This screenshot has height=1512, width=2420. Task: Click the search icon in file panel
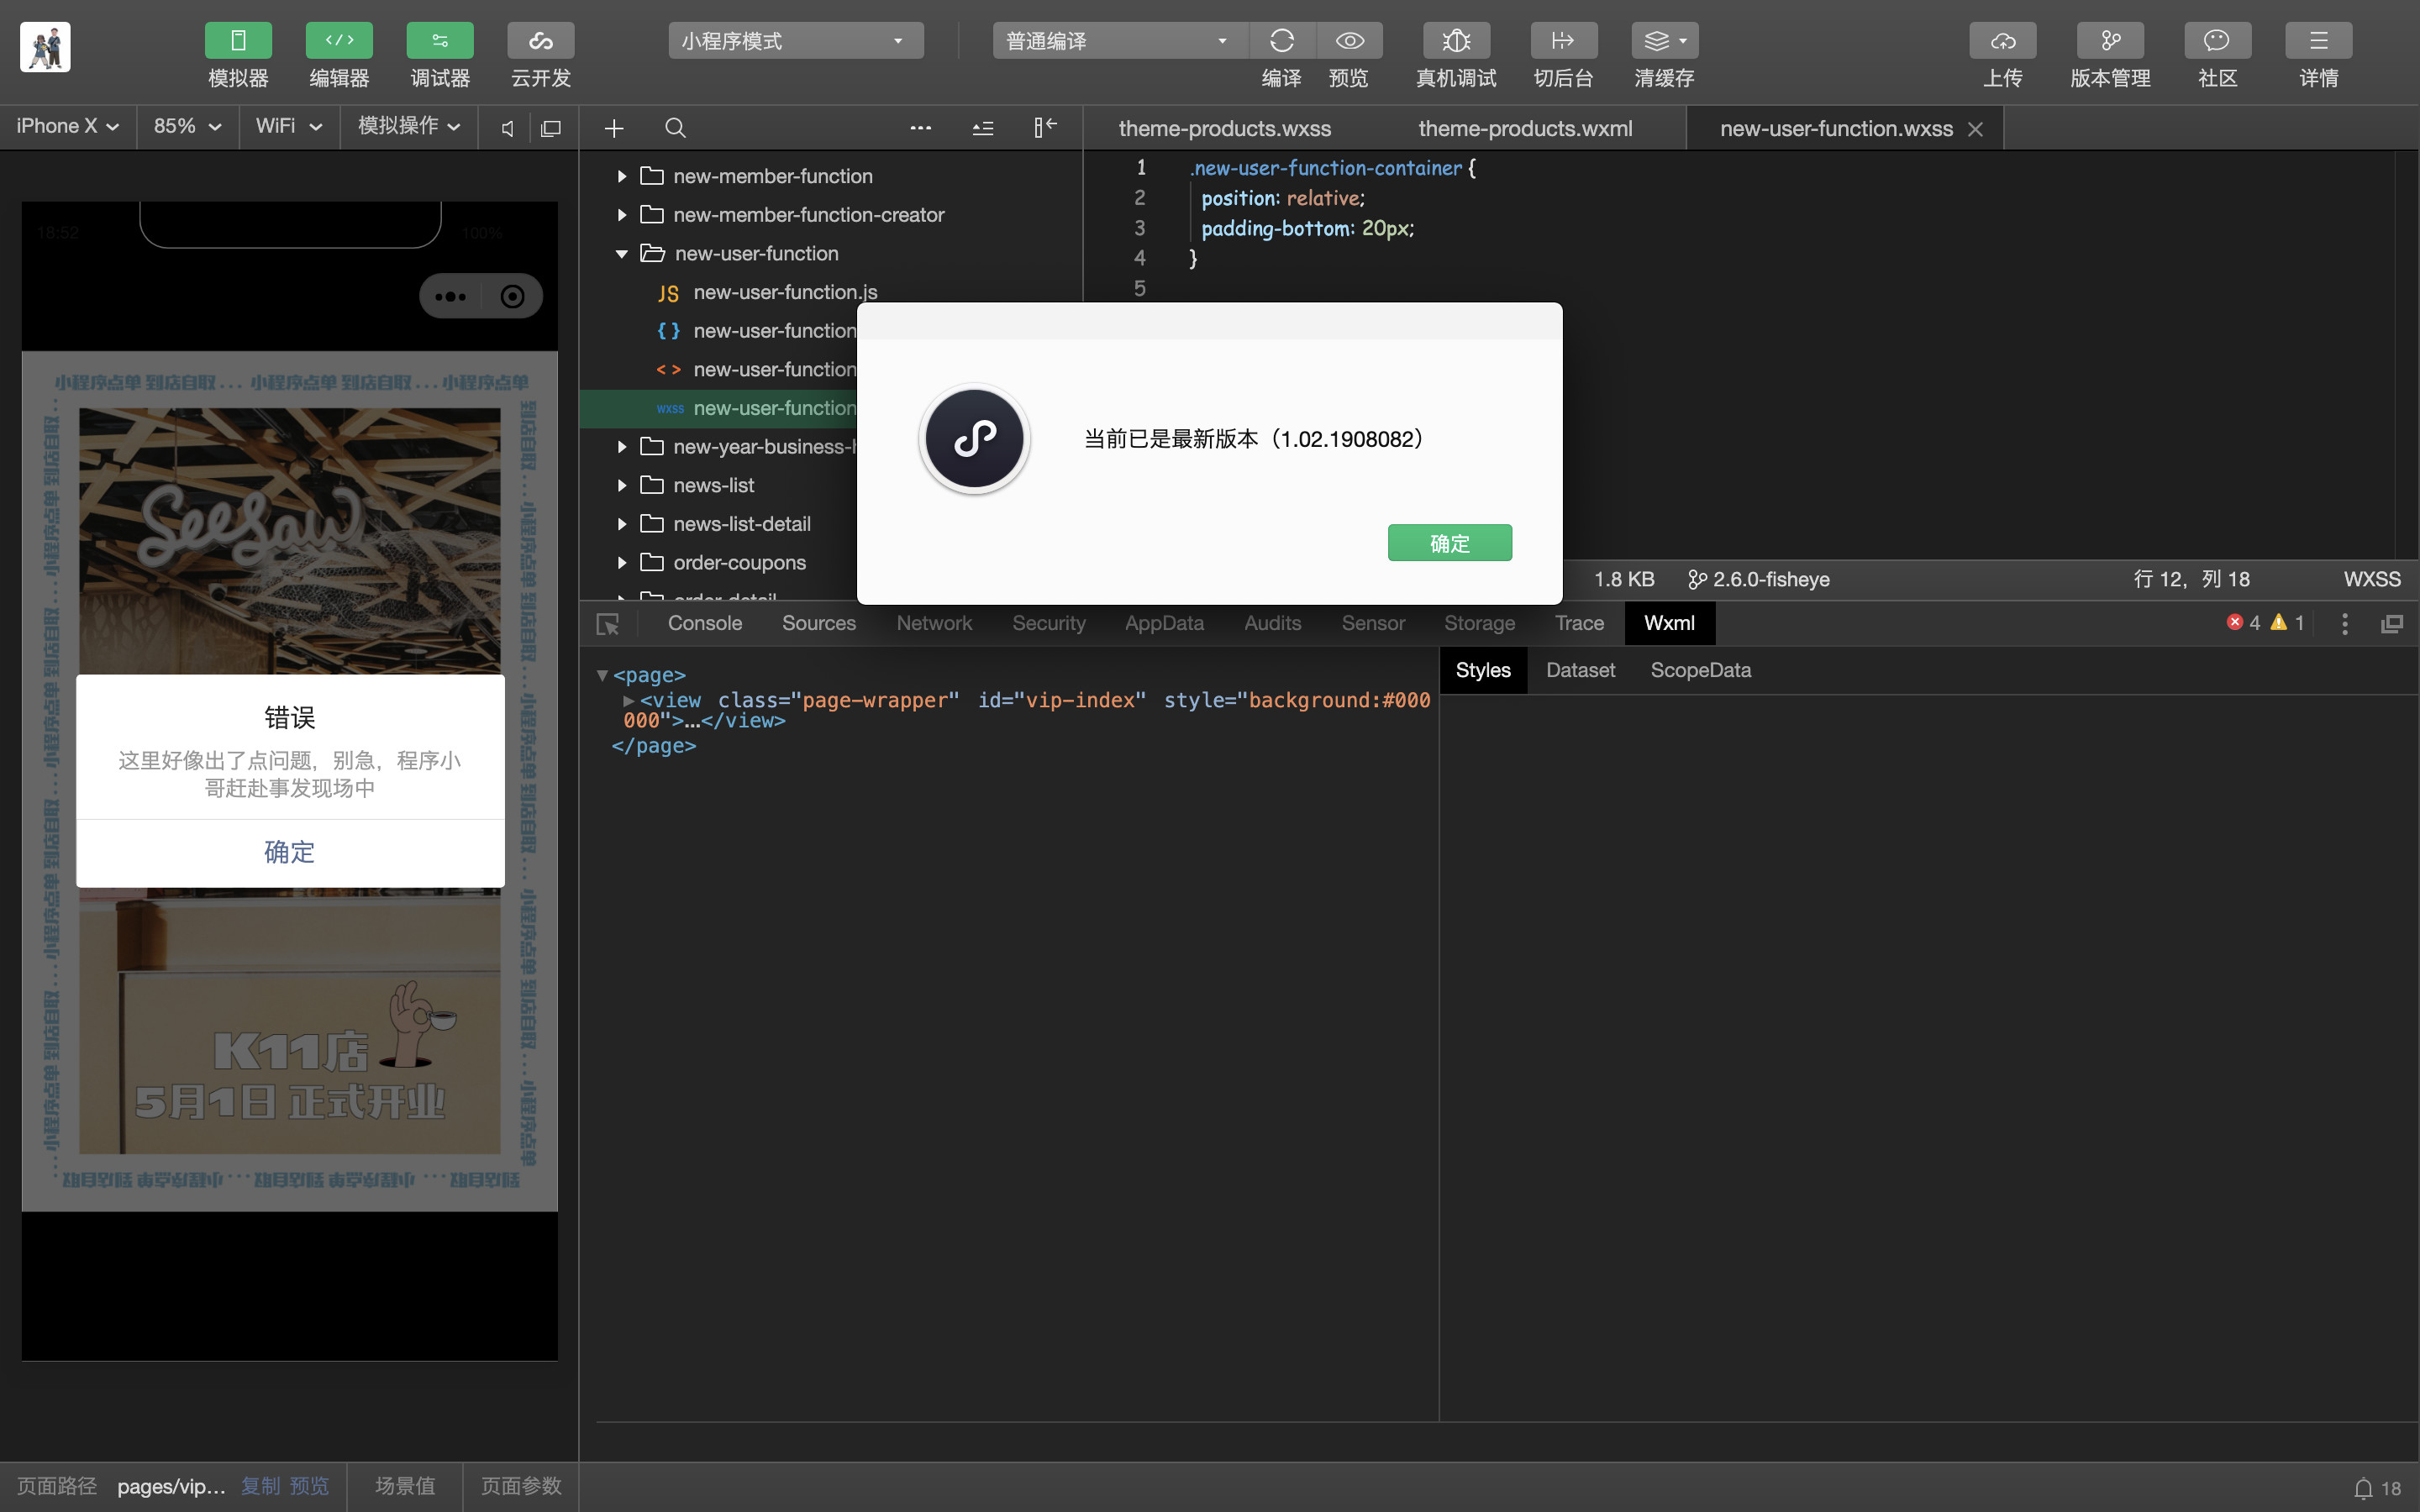coord(675,128)
